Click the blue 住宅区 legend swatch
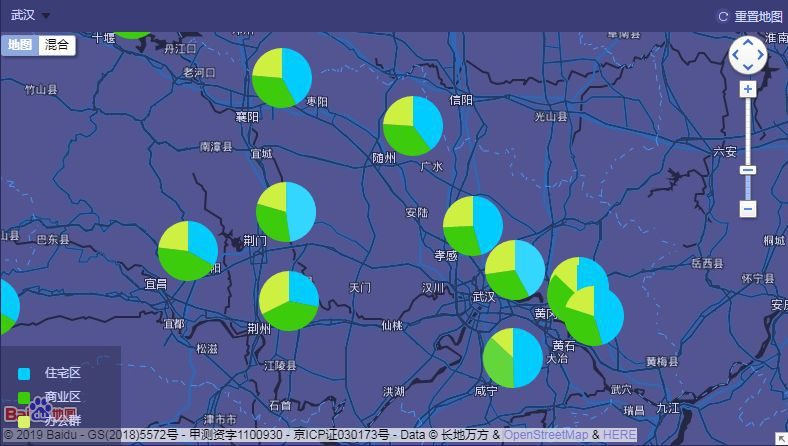This screenshot has width=788, height=446. point(24,374)
